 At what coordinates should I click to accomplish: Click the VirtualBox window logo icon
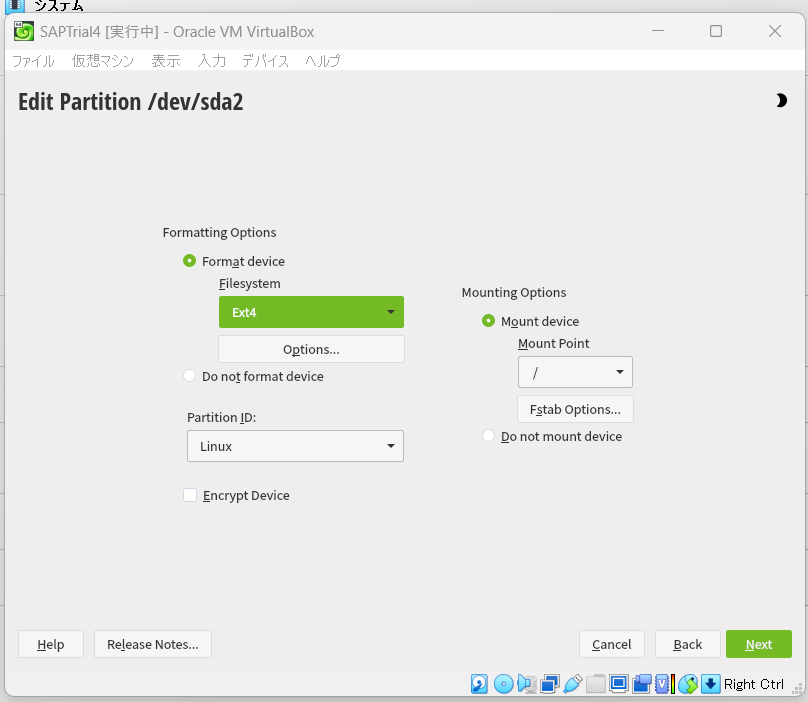click(24, 31)
